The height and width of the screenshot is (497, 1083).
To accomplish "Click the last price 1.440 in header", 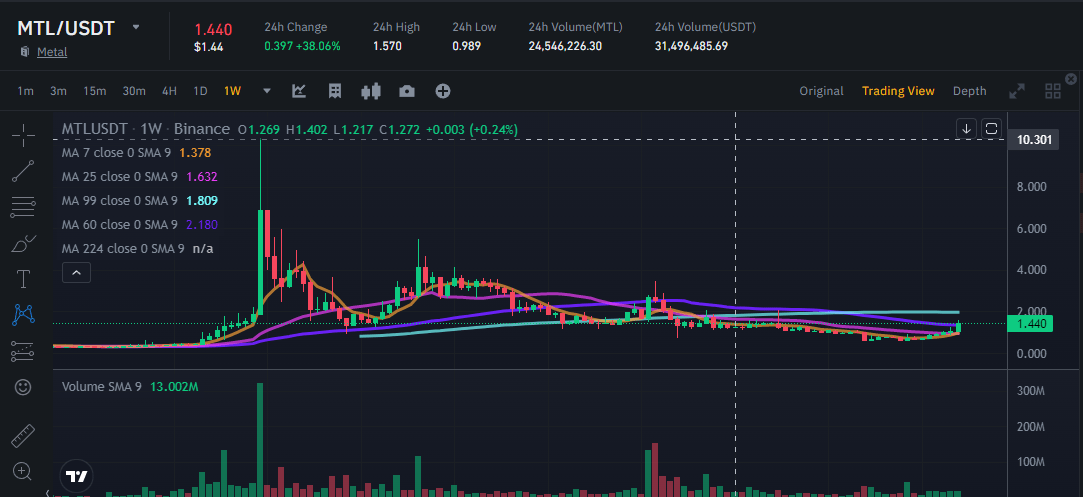I will click(x=213, y=30).
